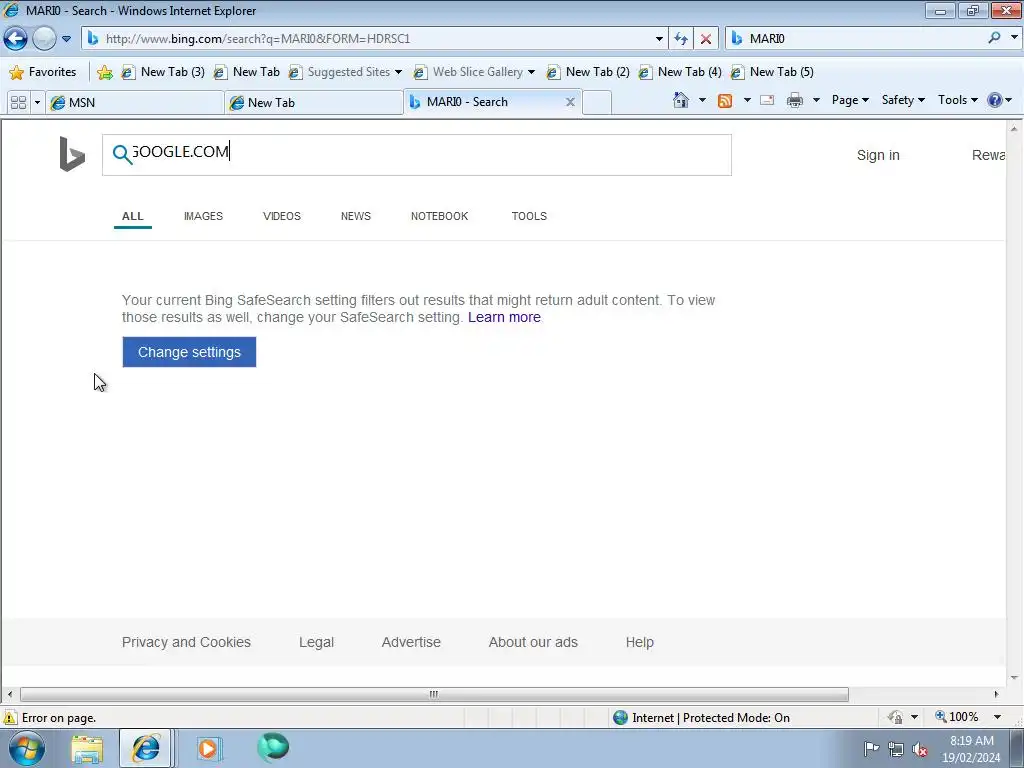
Task: Click the Forward navigation arrow
Action: pos(44,39)
